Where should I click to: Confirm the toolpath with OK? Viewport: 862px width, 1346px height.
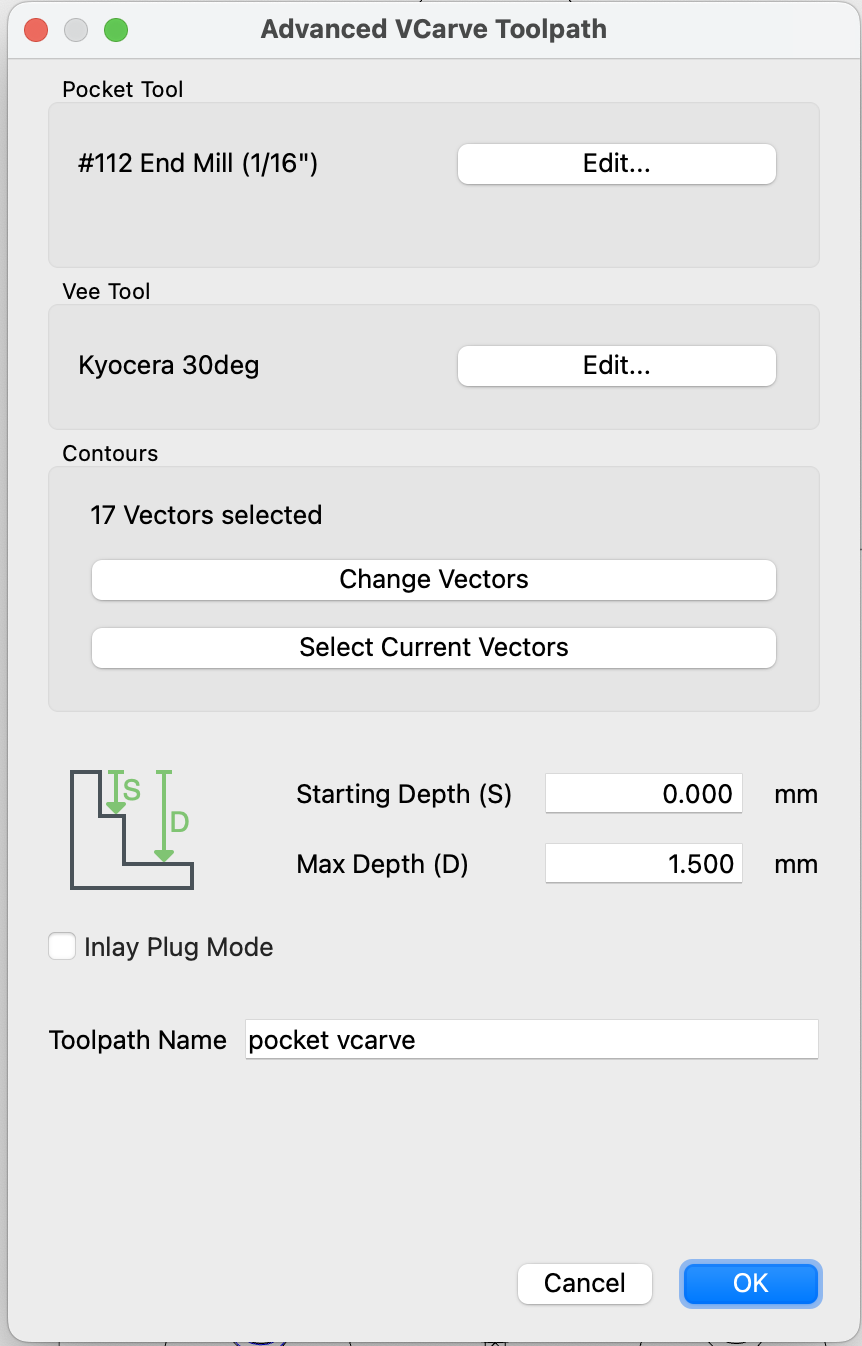[x=750, y=1283]
